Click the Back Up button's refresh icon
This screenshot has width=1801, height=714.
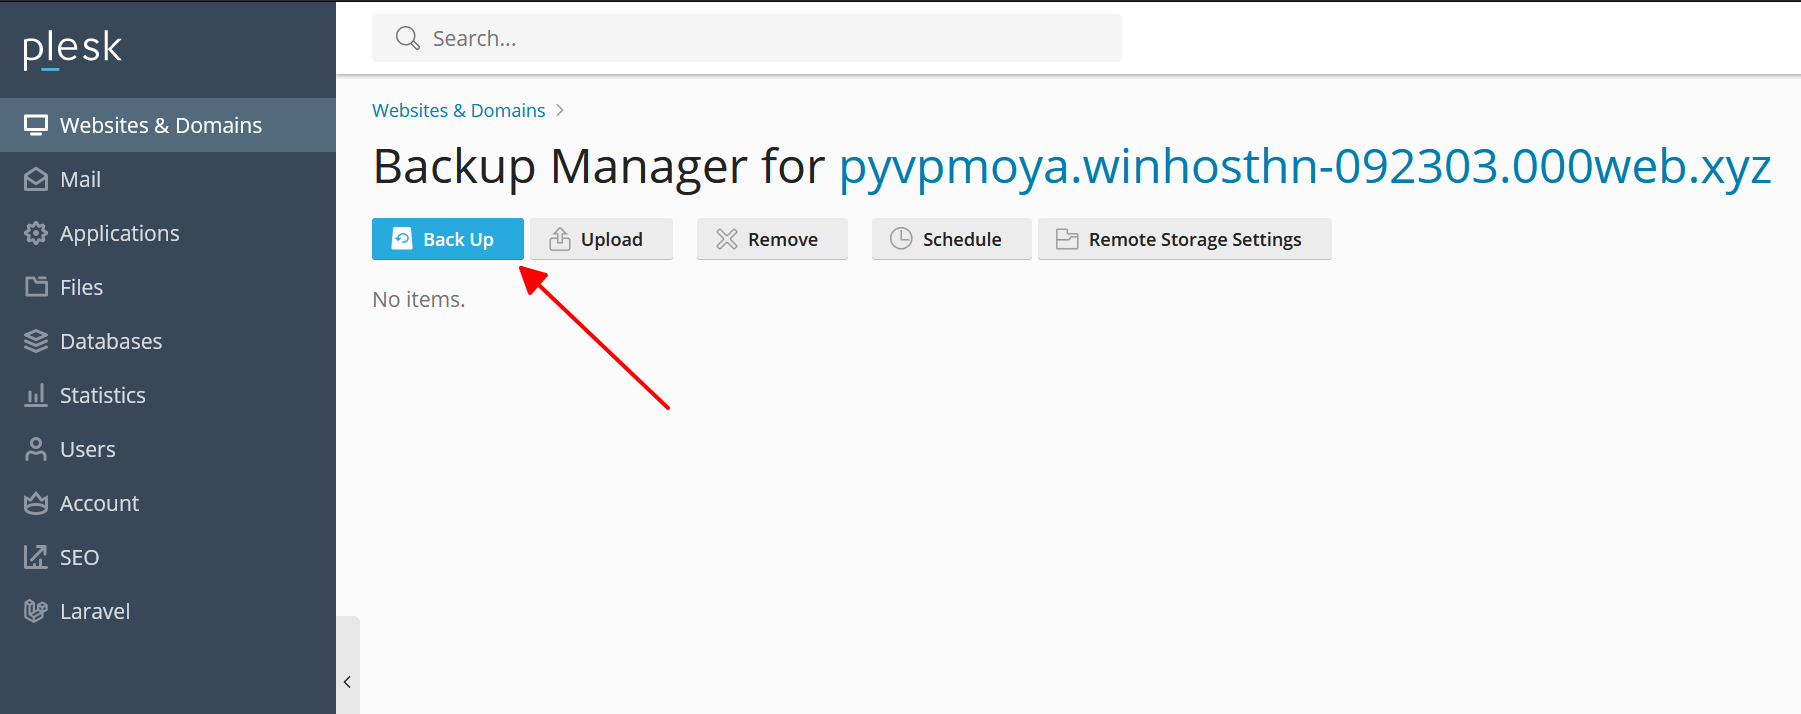pos(402,238)
